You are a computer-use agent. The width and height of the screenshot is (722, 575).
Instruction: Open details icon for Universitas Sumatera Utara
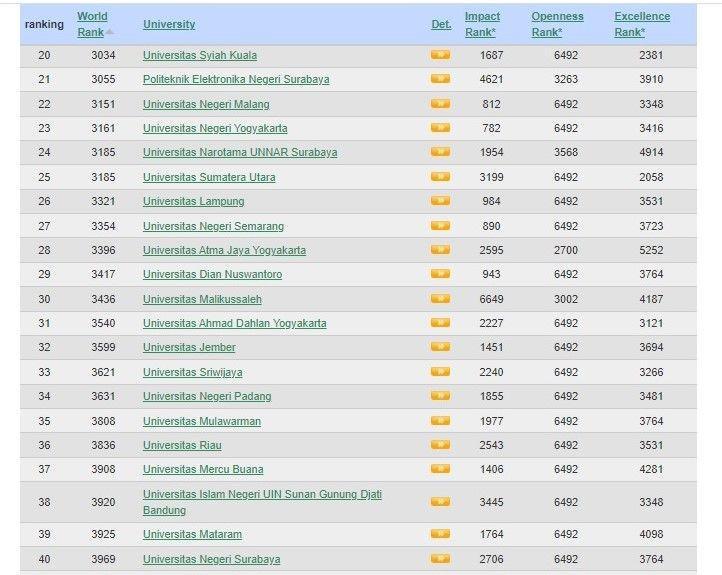pyautogui.click(x=440, y=177)
